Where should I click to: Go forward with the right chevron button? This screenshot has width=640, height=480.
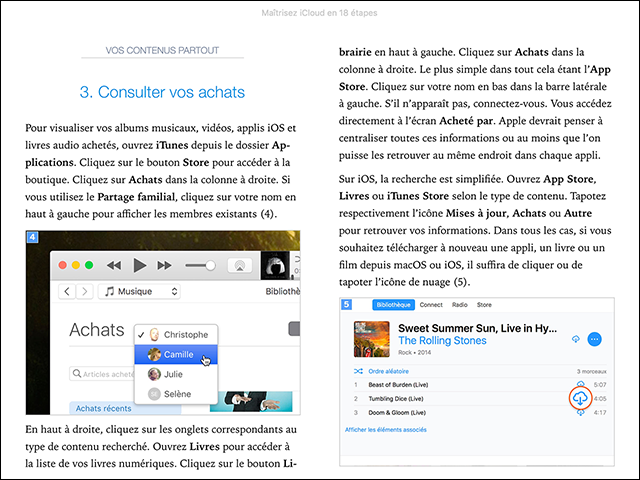[x=84, y=291]
